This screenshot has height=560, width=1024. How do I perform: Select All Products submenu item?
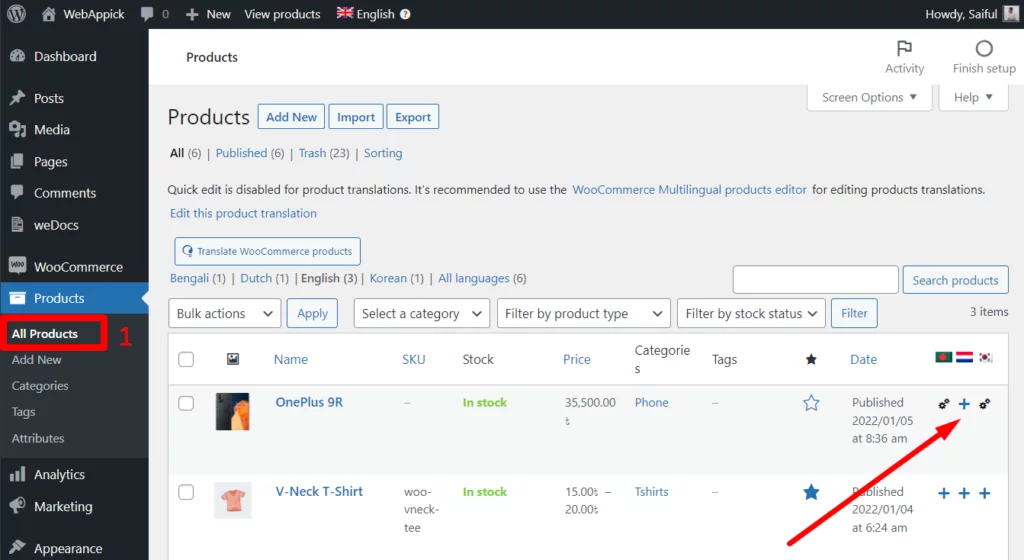(x=44, y=334)
